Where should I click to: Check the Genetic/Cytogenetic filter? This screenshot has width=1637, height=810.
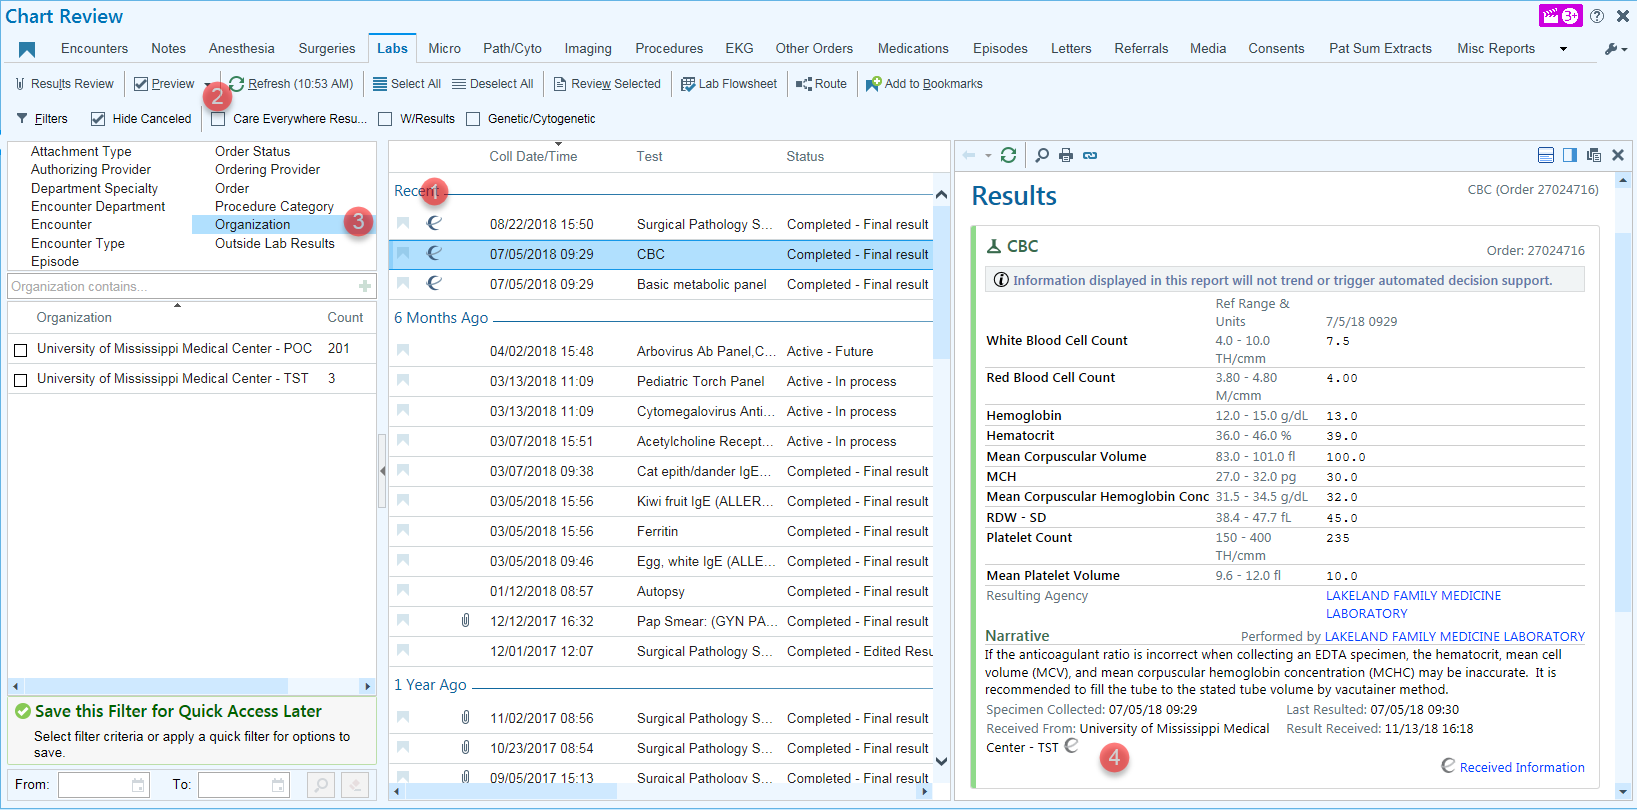pyautogui.click(x=472, y=119)
